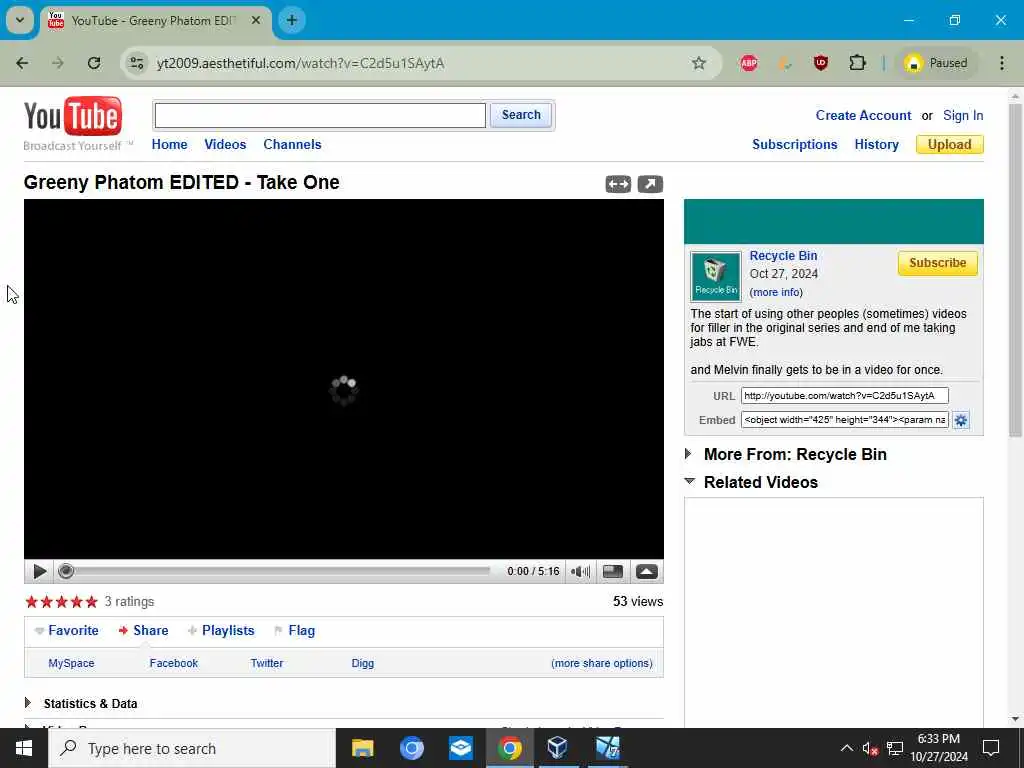This screenshot has height=768, width=1024.
Task: Open the notification center icon
Action: [991, 748]
